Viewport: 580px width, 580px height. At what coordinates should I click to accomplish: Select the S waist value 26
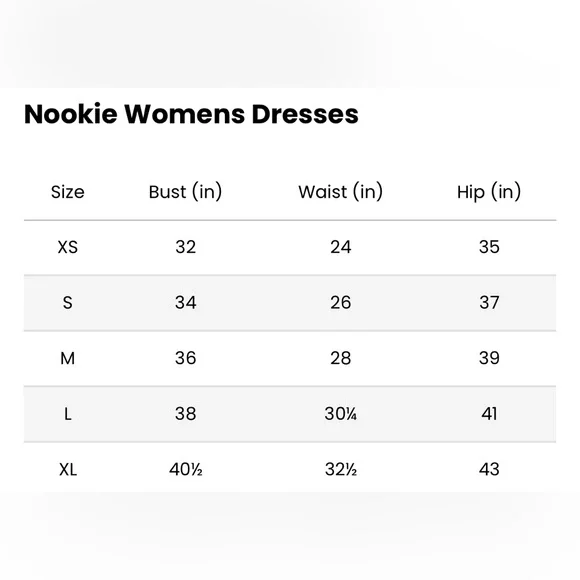pos(341,303)
